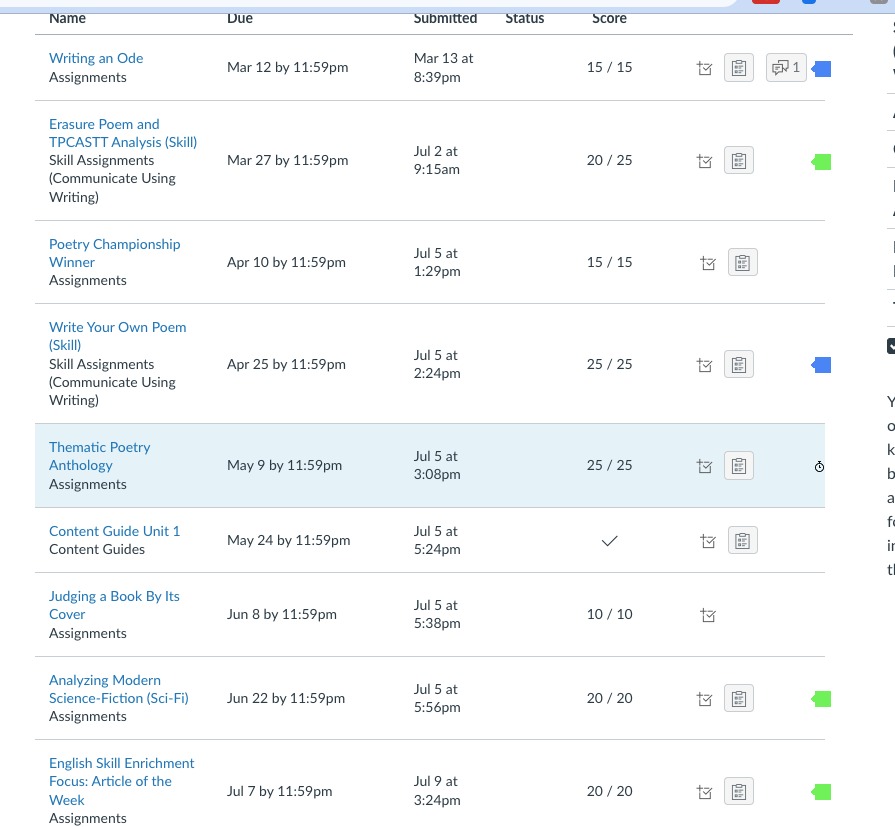Click the blue tag on Writing an Ode
The width and height of the screenshot is (895, 827).
click(x=822, y=68)
